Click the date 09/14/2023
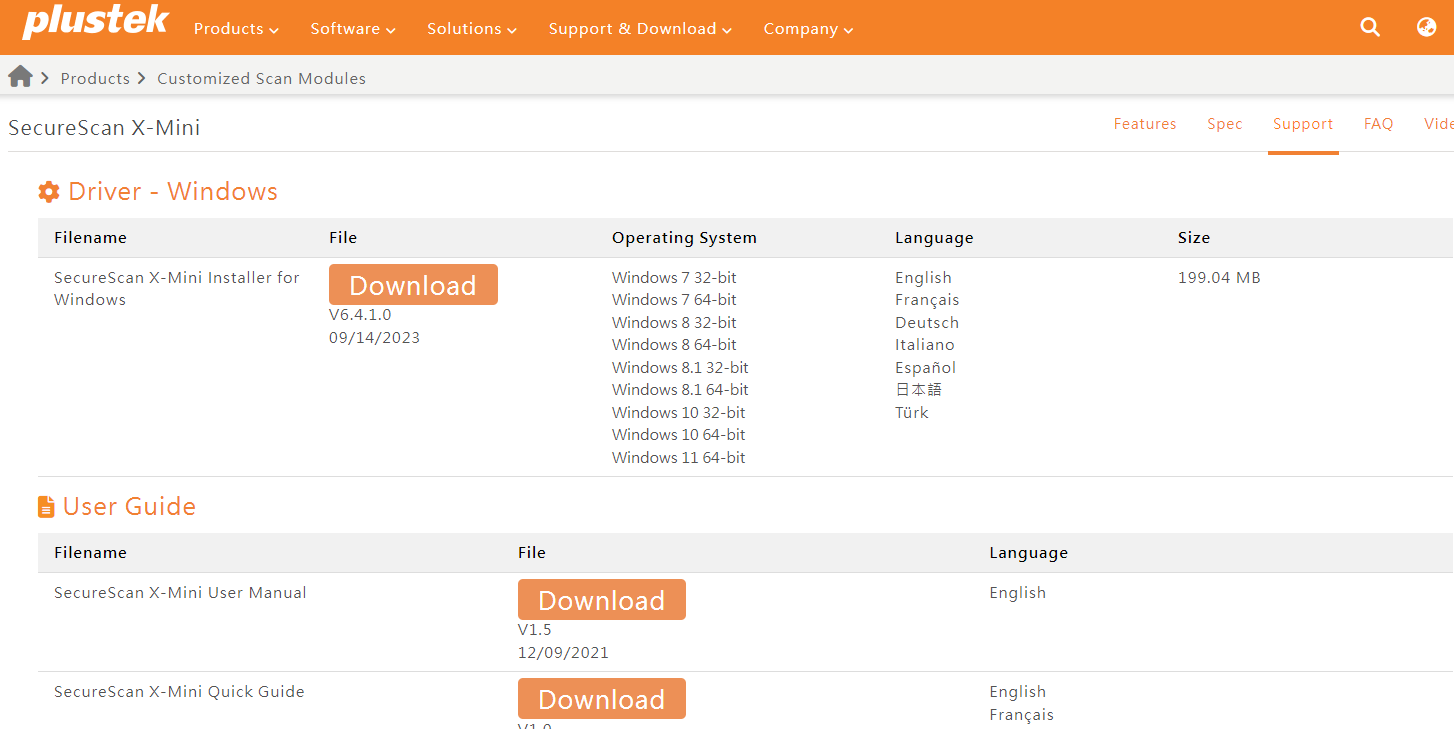This screenshot has height=729, width=1454. pyautogui.click(x=374, y=338)
